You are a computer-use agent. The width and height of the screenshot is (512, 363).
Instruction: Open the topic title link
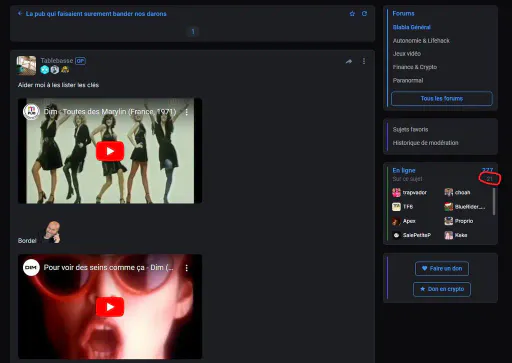(96, 14)
